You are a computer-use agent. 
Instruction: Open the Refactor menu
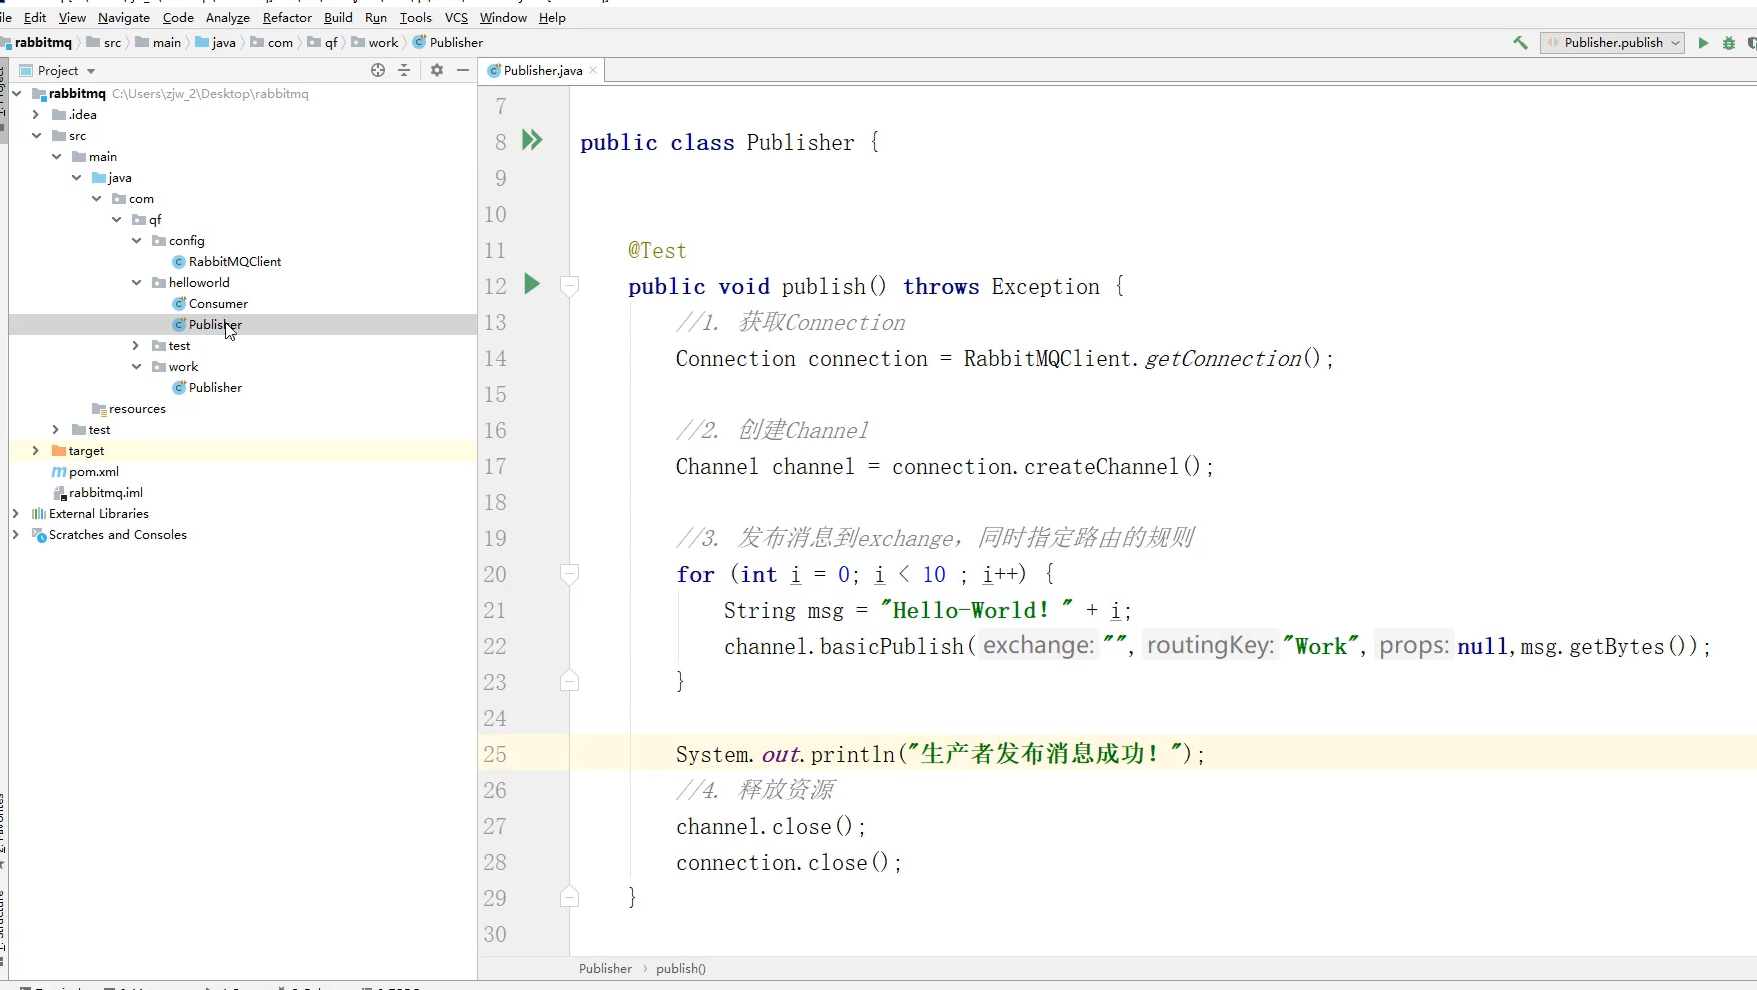pyautogui.click(x=287, y=18)
